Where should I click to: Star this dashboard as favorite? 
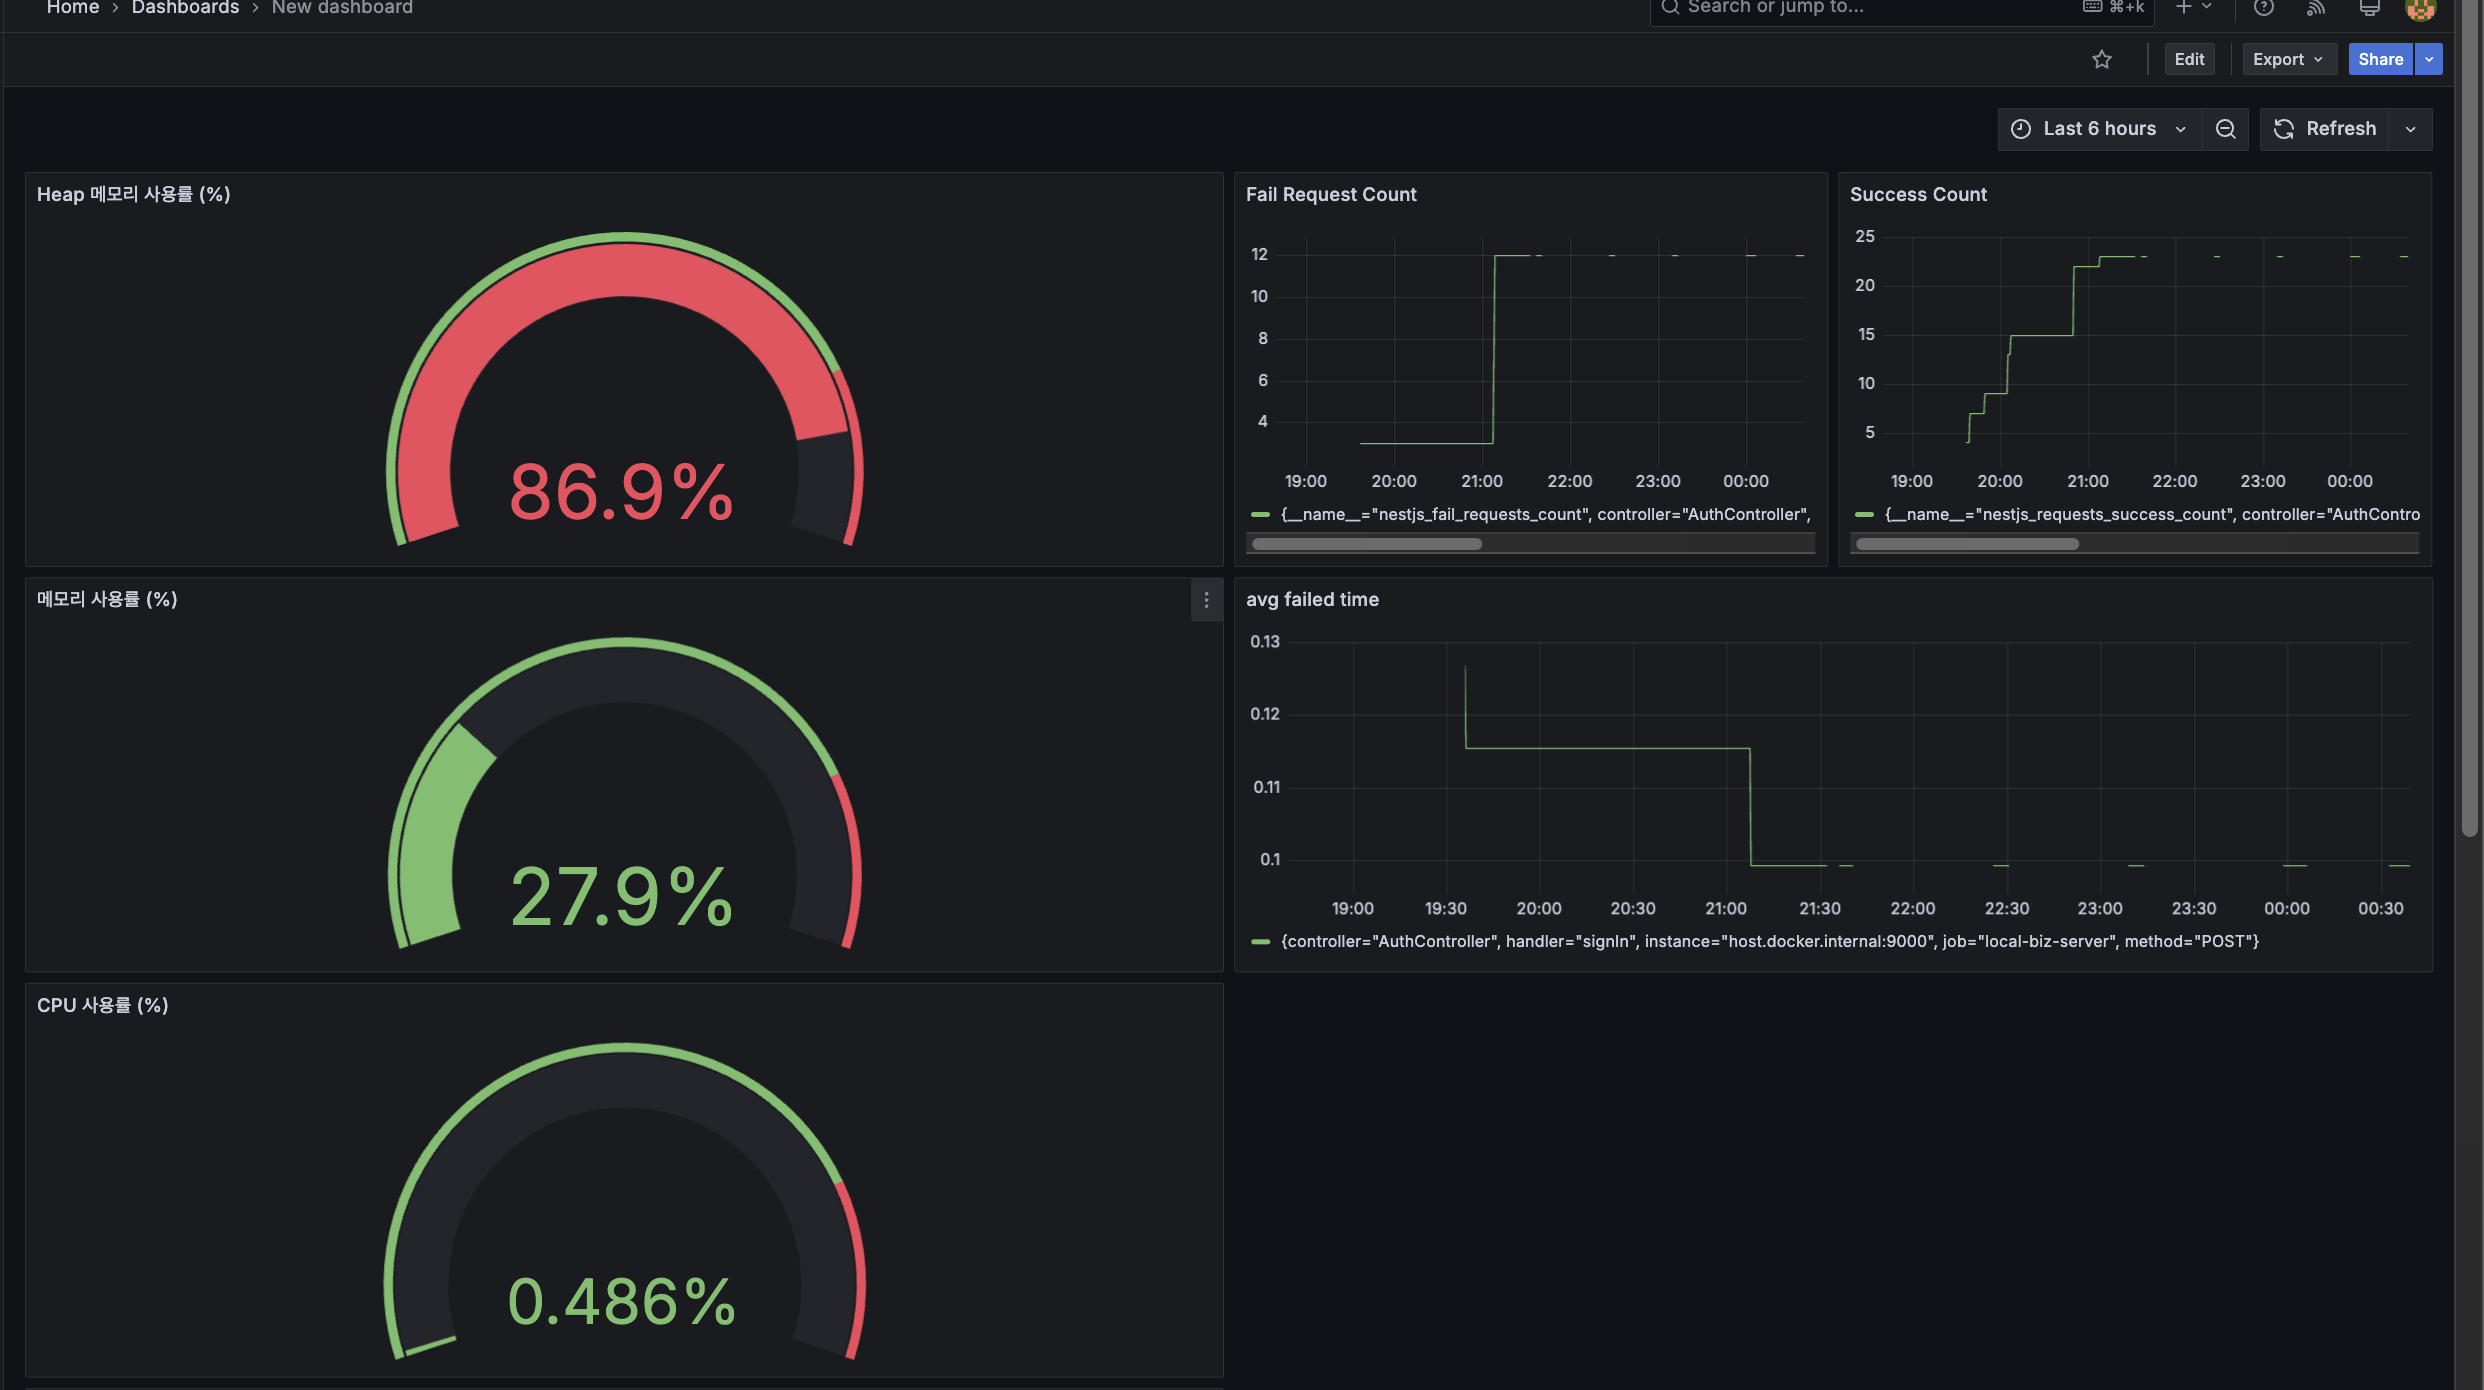point(2102,59)
